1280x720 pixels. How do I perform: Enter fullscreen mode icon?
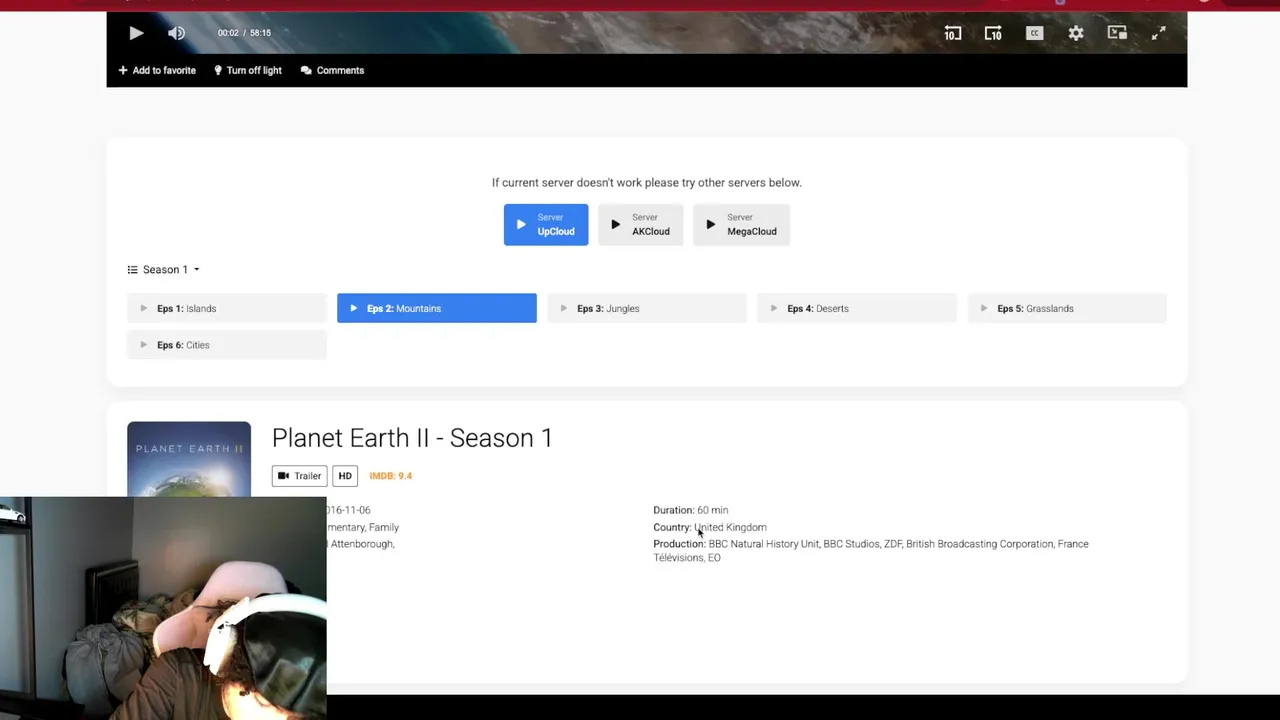pyautogui.click(x=1158, y=33)
